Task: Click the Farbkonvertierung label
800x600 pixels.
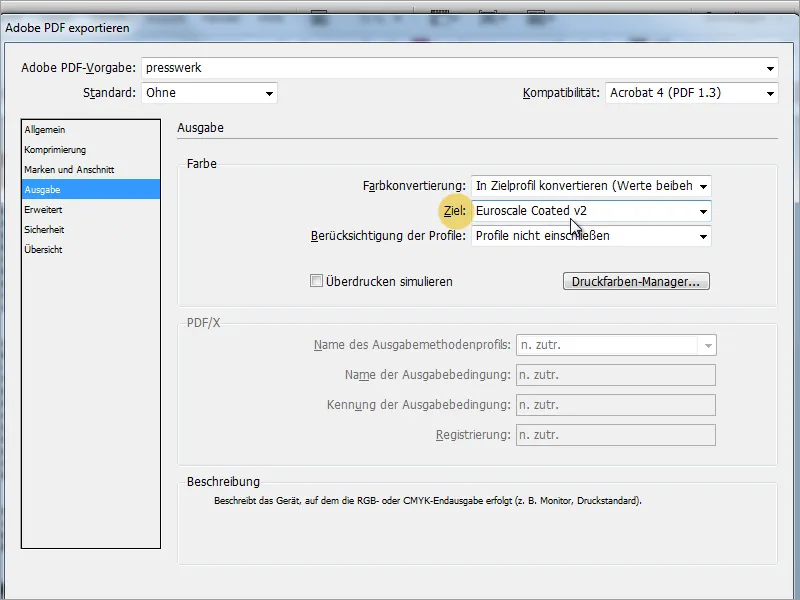Action: 414,186
